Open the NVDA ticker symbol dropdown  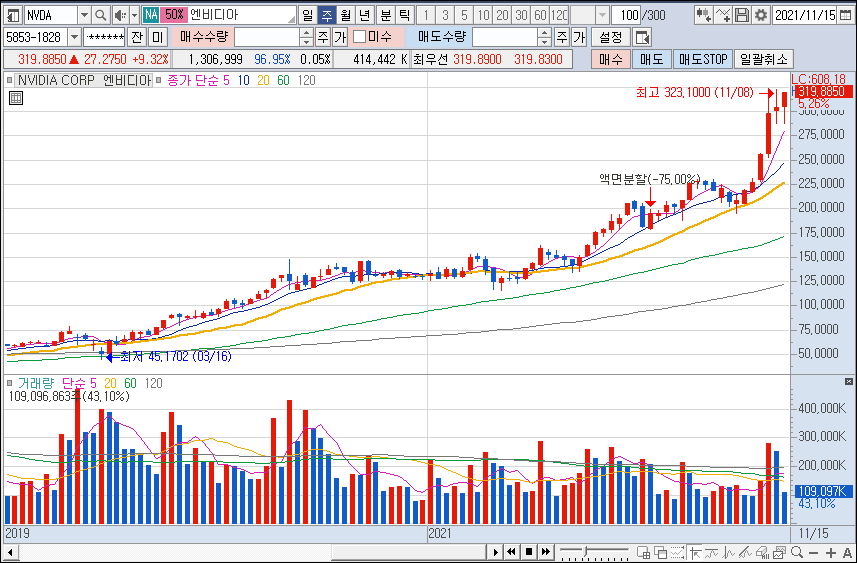(84, 15)
